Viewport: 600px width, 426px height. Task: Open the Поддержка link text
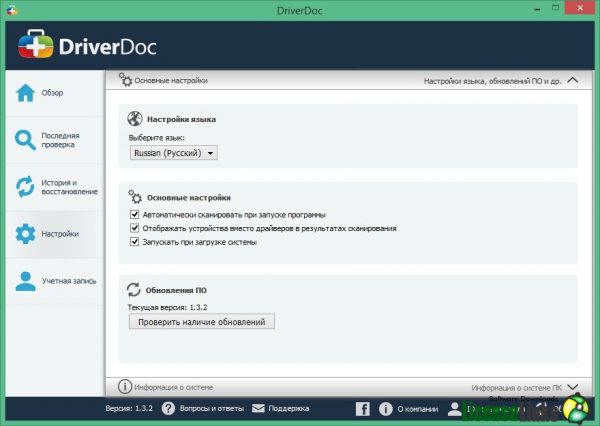(289, 408)
